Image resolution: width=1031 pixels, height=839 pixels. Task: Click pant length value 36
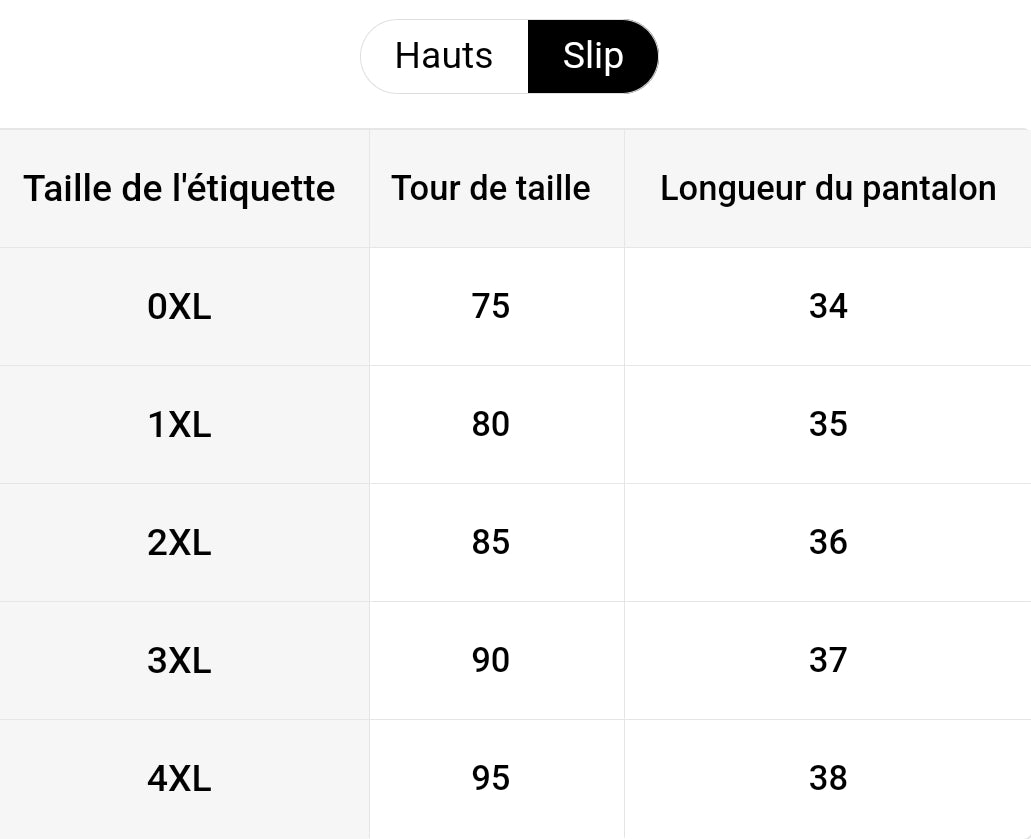click(x=828, y=542)
